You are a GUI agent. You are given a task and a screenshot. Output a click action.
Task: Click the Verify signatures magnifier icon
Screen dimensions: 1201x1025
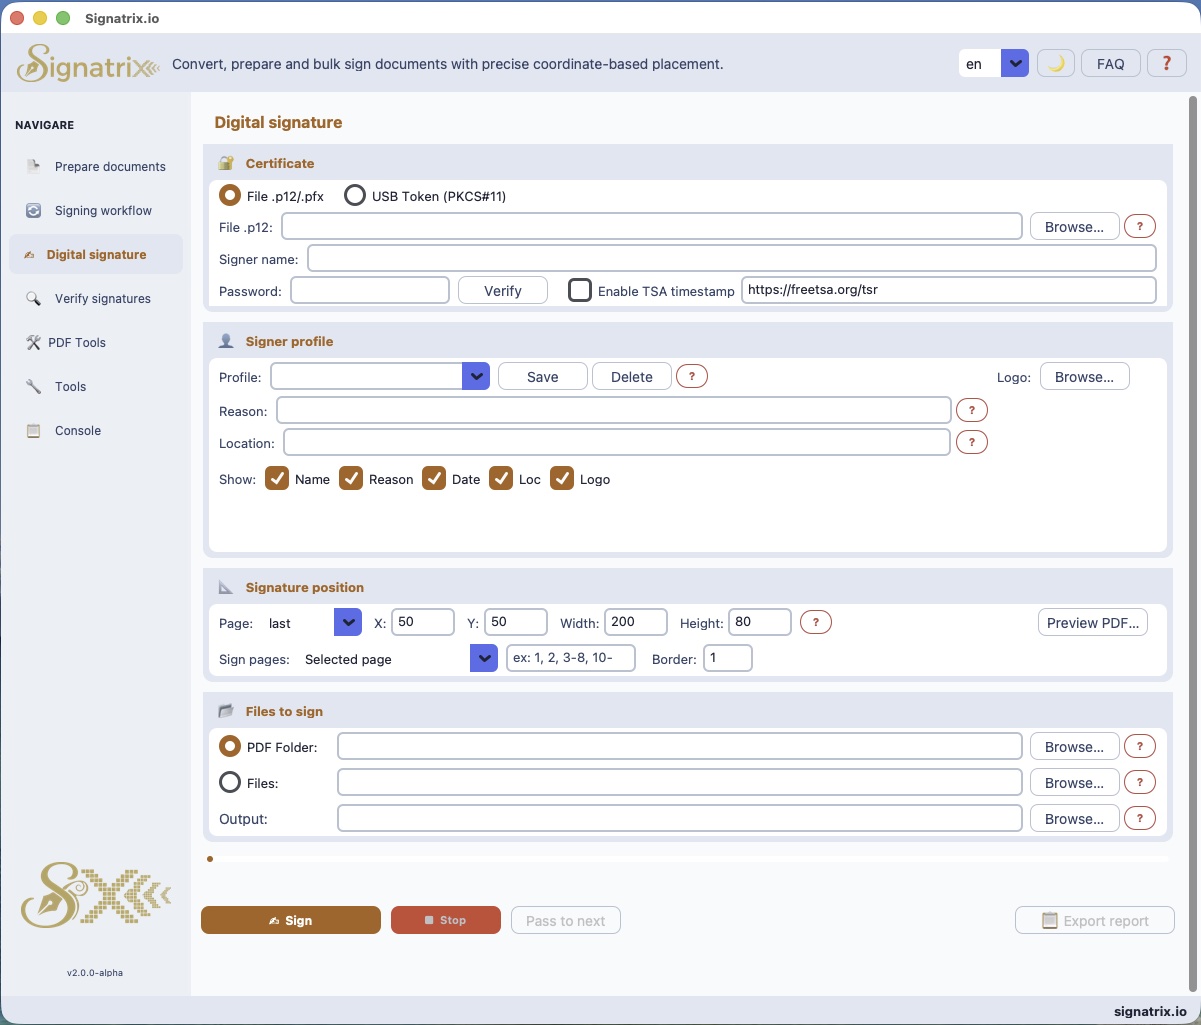pyautogui.click(x=33, y=298)
